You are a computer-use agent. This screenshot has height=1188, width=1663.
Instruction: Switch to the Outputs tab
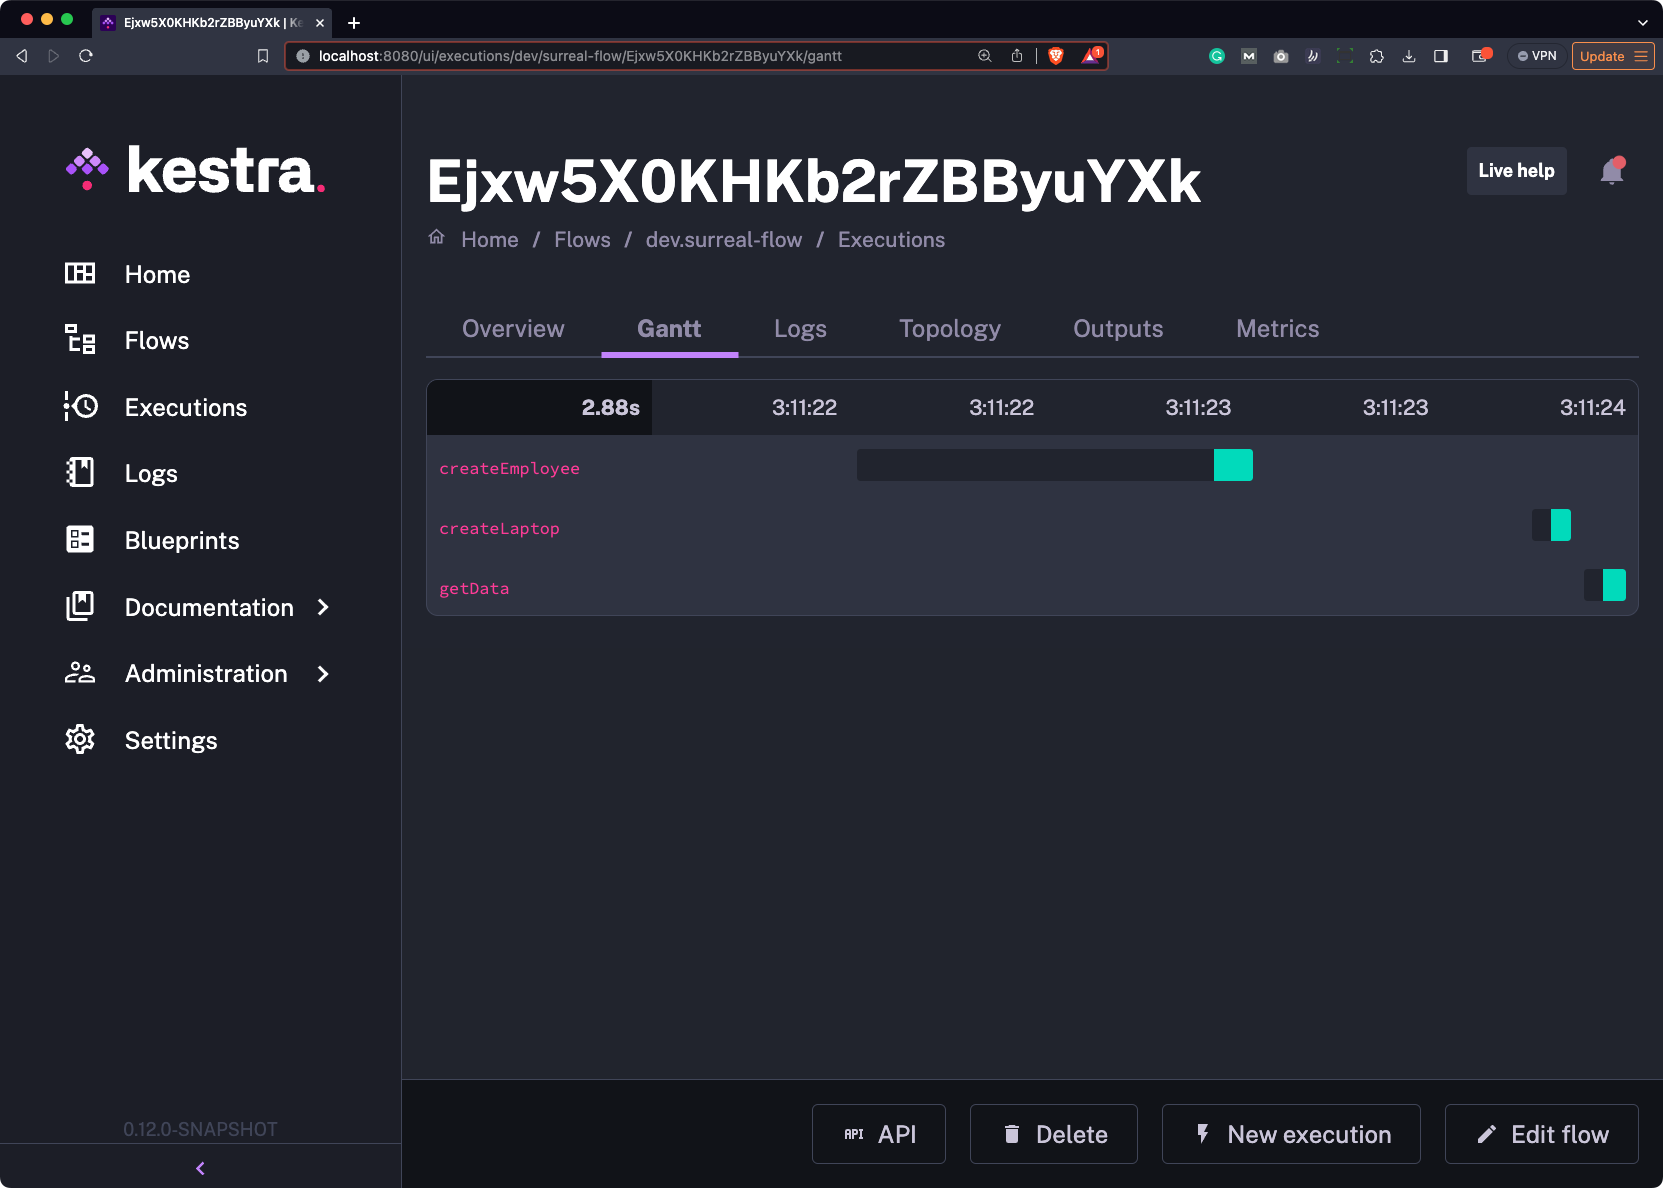[1117, 329]
